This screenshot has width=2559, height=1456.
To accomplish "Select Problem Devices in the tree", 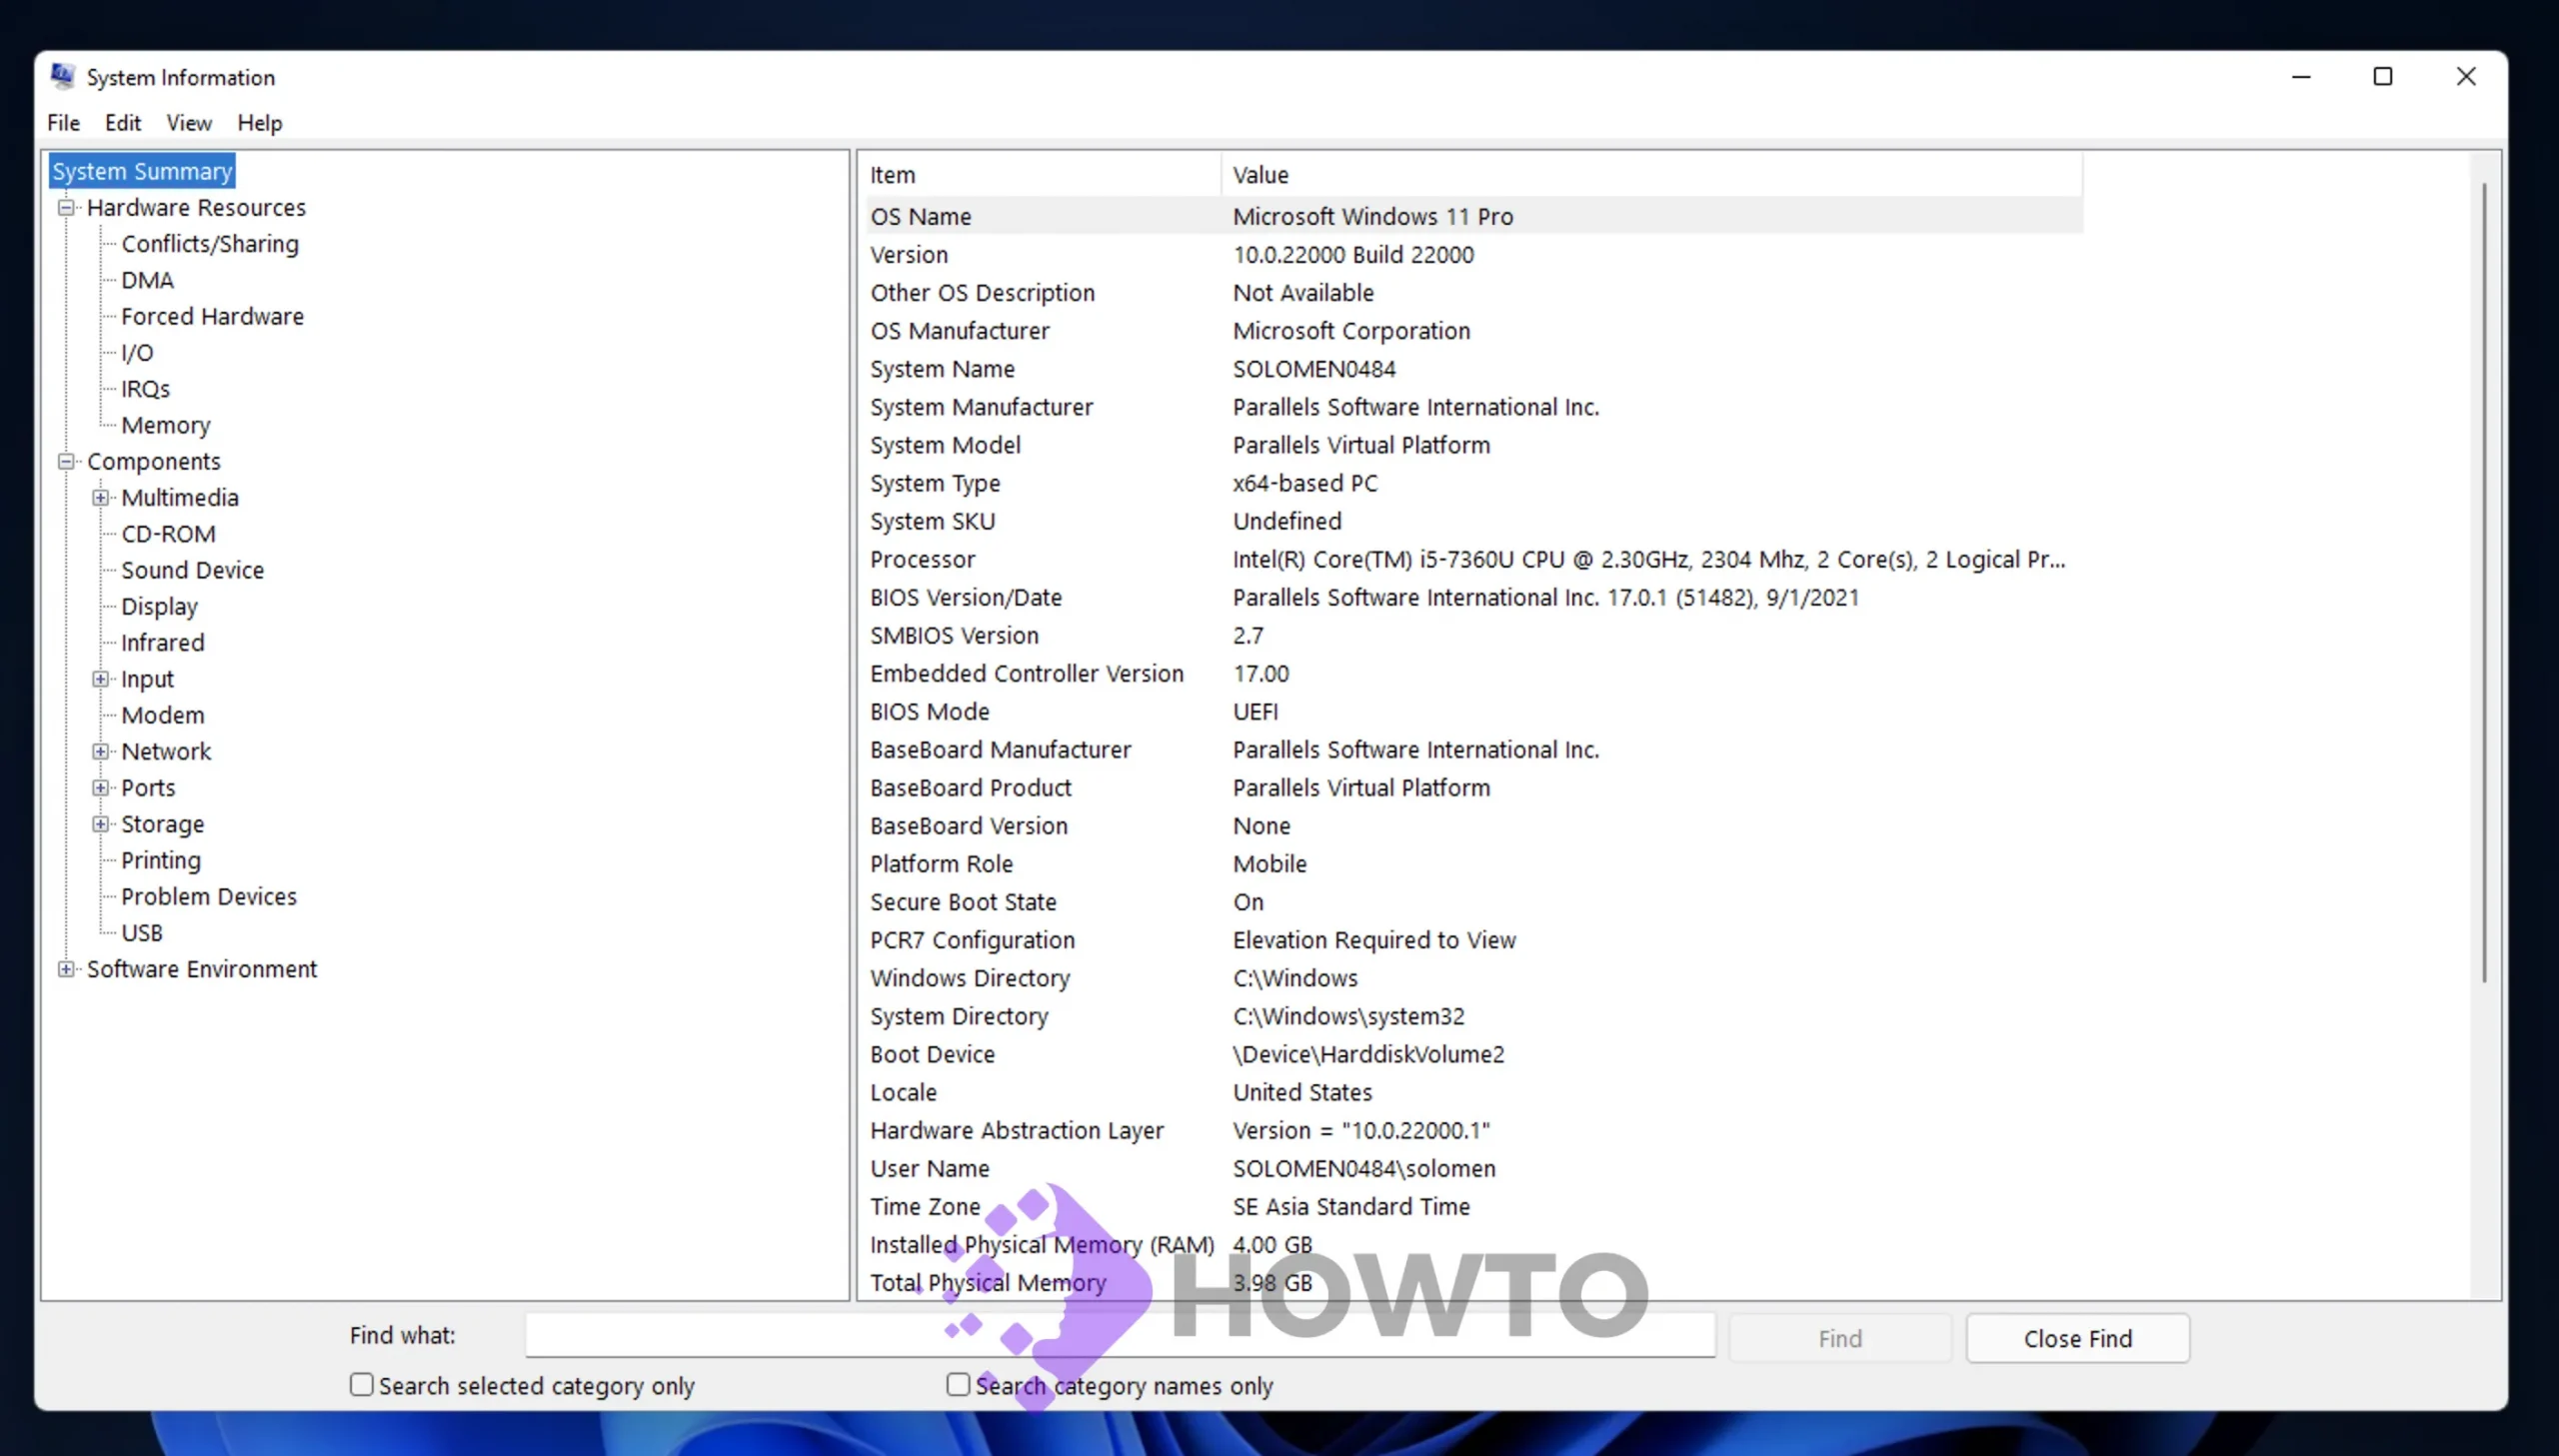I will [209, 897].
